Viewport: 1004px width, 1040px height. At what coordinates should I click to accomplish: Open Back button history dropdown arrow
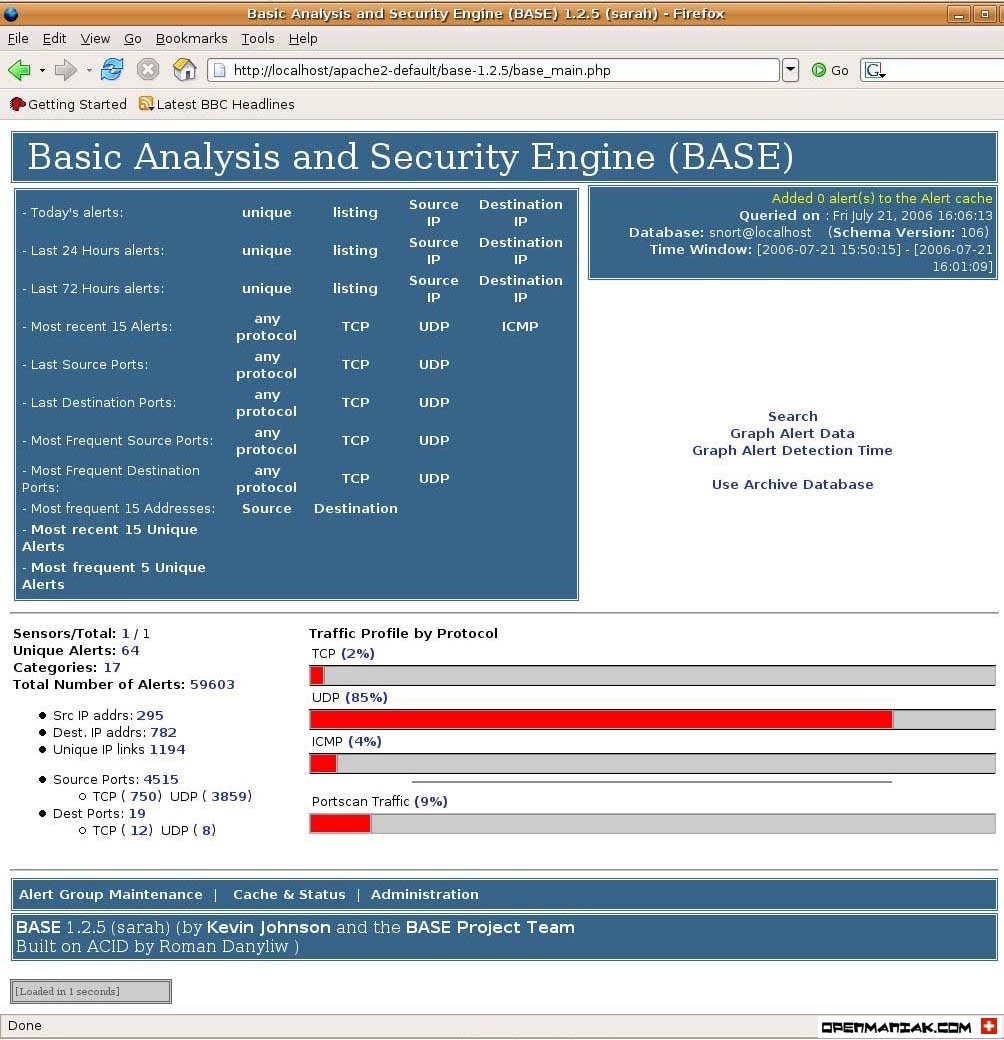click(42, 70)
